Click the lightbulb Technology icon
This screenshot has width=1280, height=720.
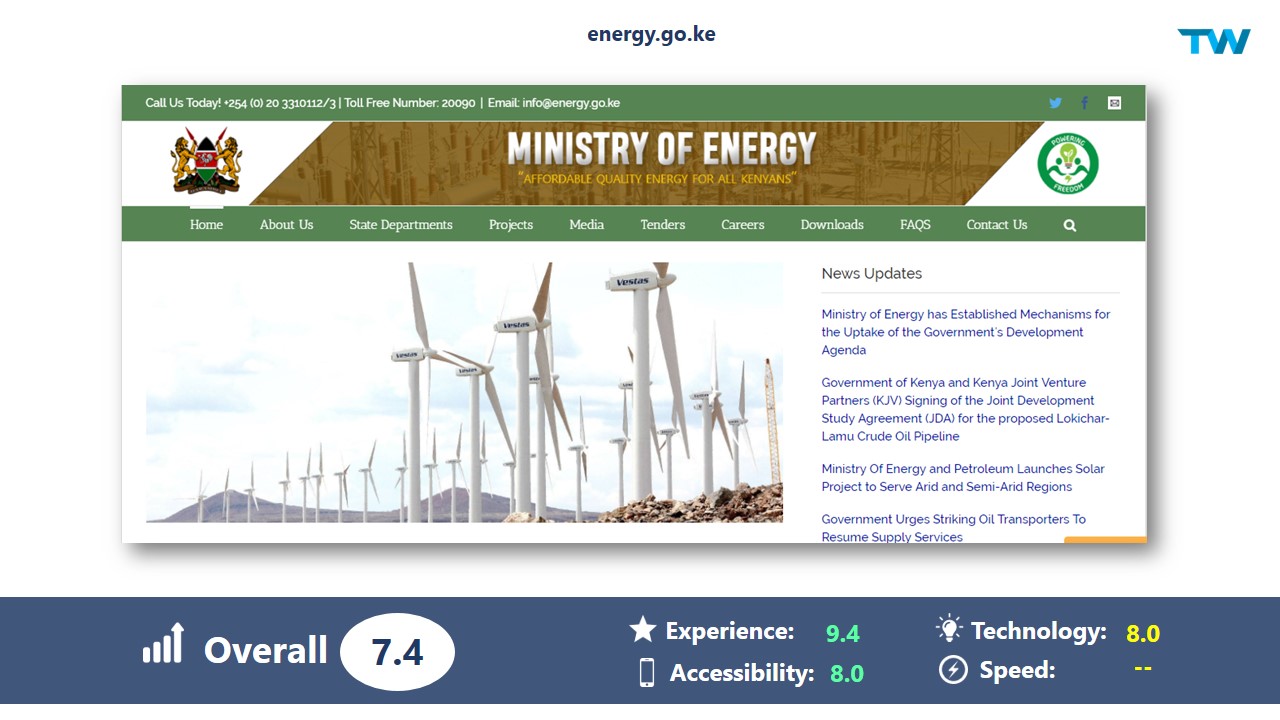(x=948, y=629)
